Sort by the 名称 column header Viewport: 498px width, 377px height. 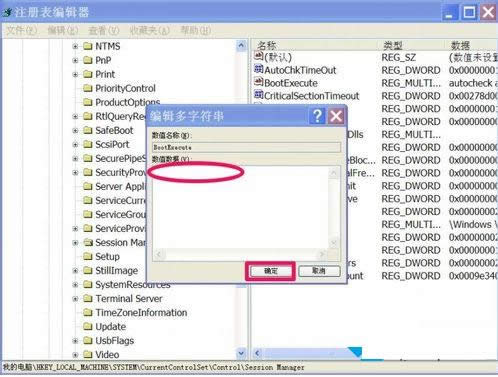click(315, 45)
